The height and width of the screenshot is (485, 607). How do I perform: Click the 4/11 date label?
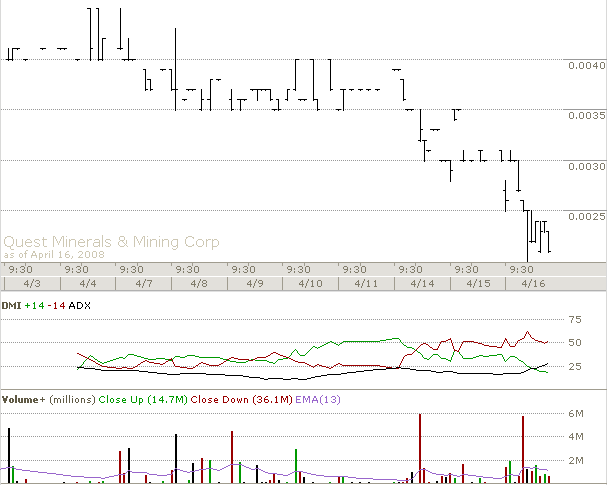[366, 284]
